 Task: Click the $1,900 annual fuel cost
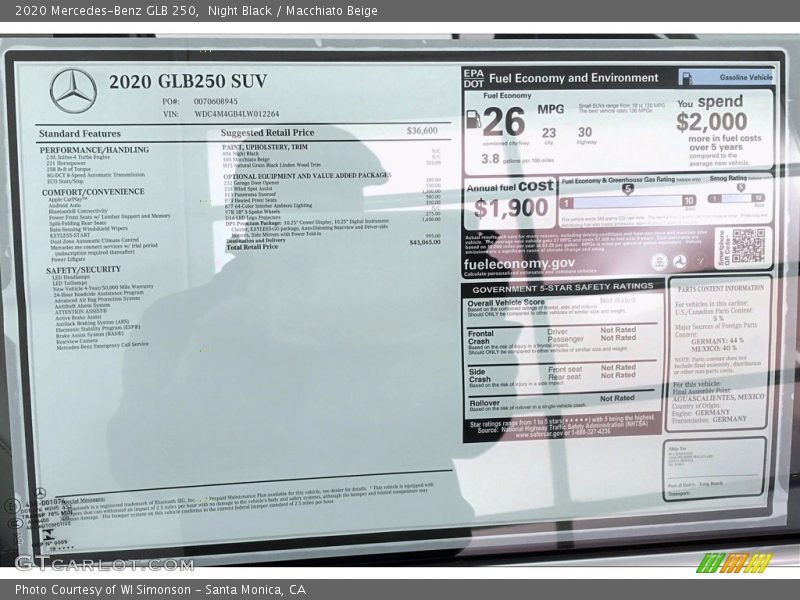tap(511, 208)
